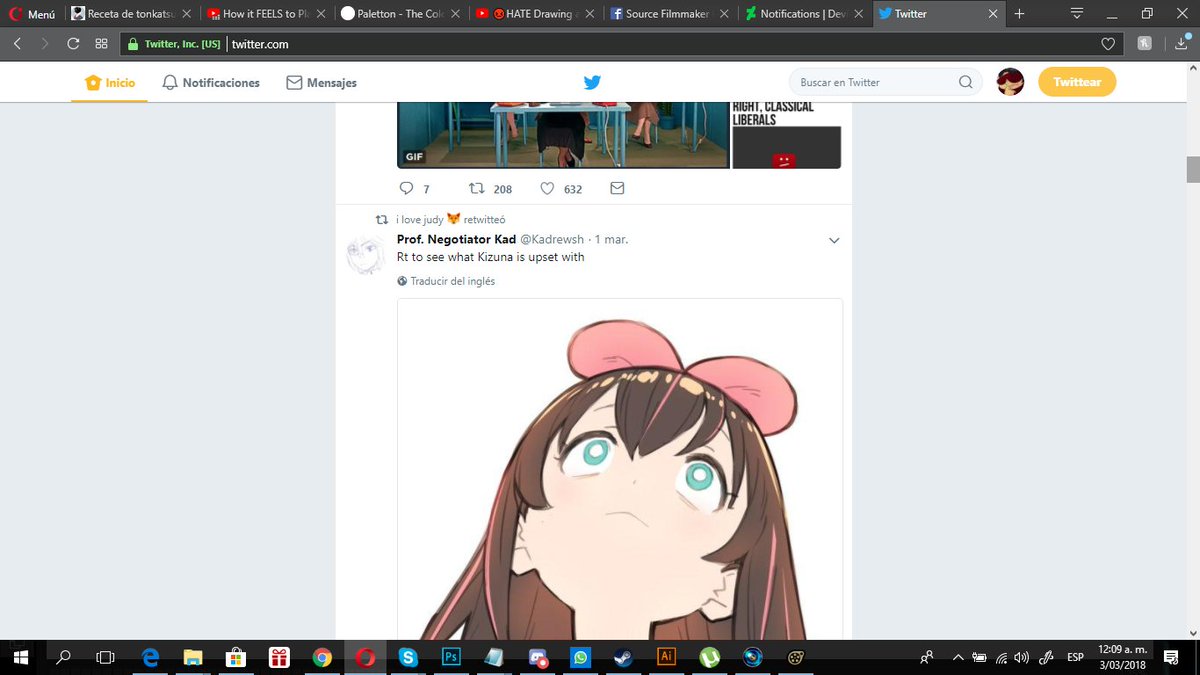Viewport: 1200px width, 675px height.
Task: Open Task View
Action: pyautogui.click(x=105, y=657)
